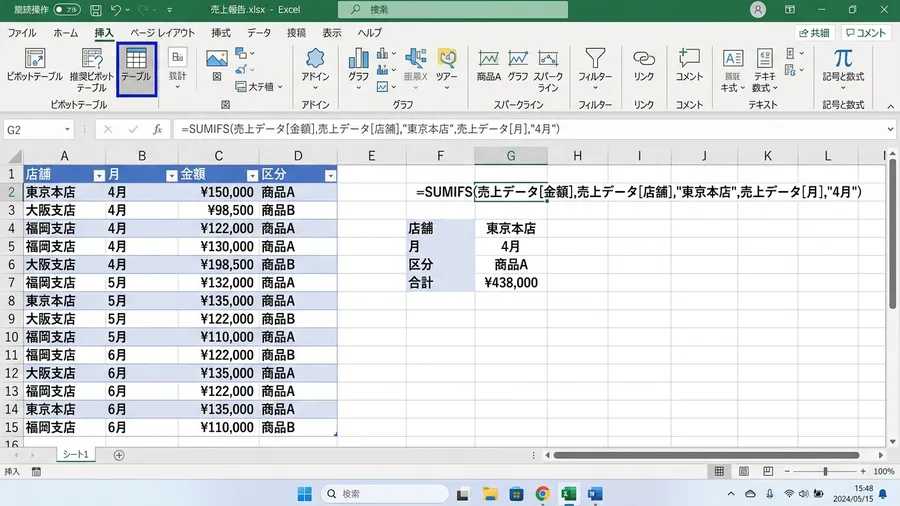
Task: Open the ファイル tab
Action: tap(22, 33)
